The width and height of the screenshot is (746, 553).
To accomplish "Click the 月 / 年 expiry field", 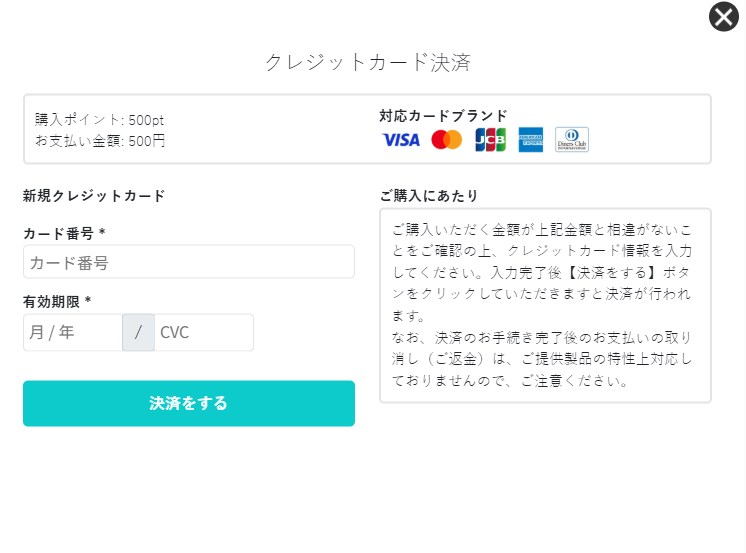I will point(72,332).
